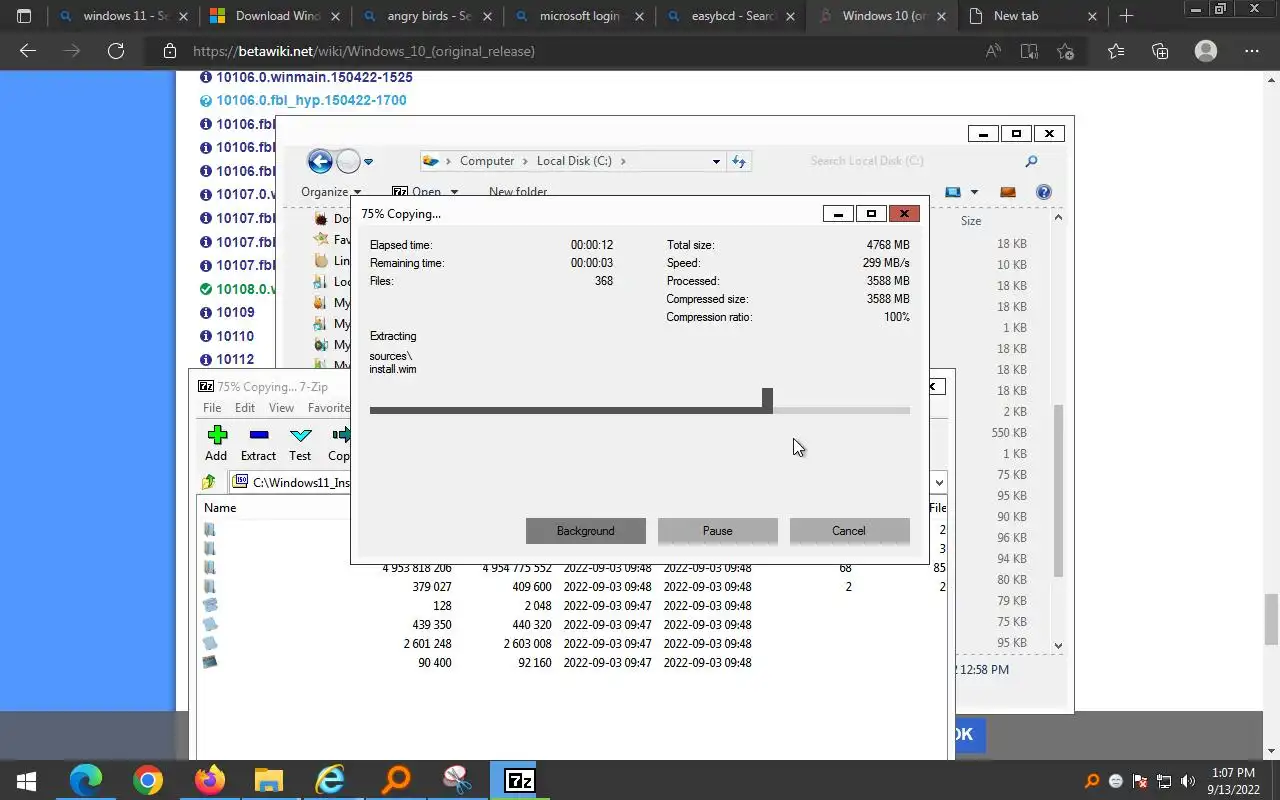Click the extraction progress bar
The width and height of the screenshot is (1280, 800).
click(x=640, y=409)
